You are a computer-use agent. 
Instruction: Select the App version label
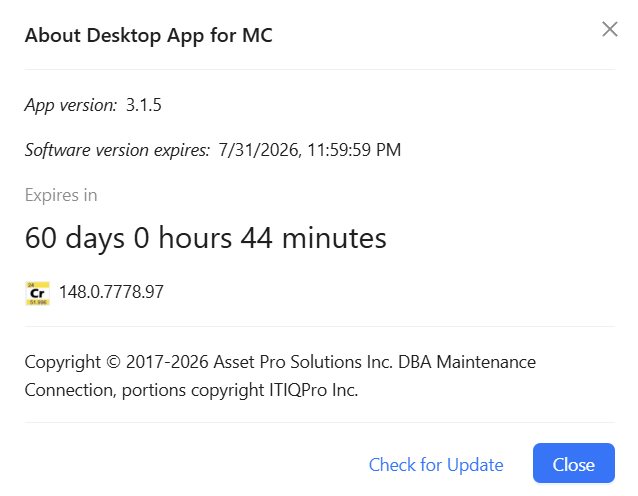tap(71, 105)
